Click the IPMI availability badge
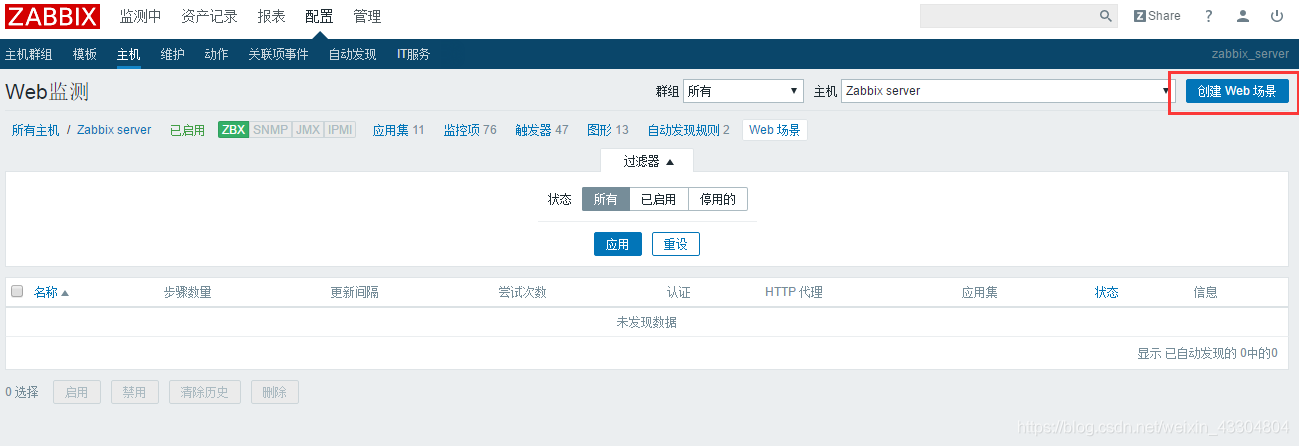 340,130
